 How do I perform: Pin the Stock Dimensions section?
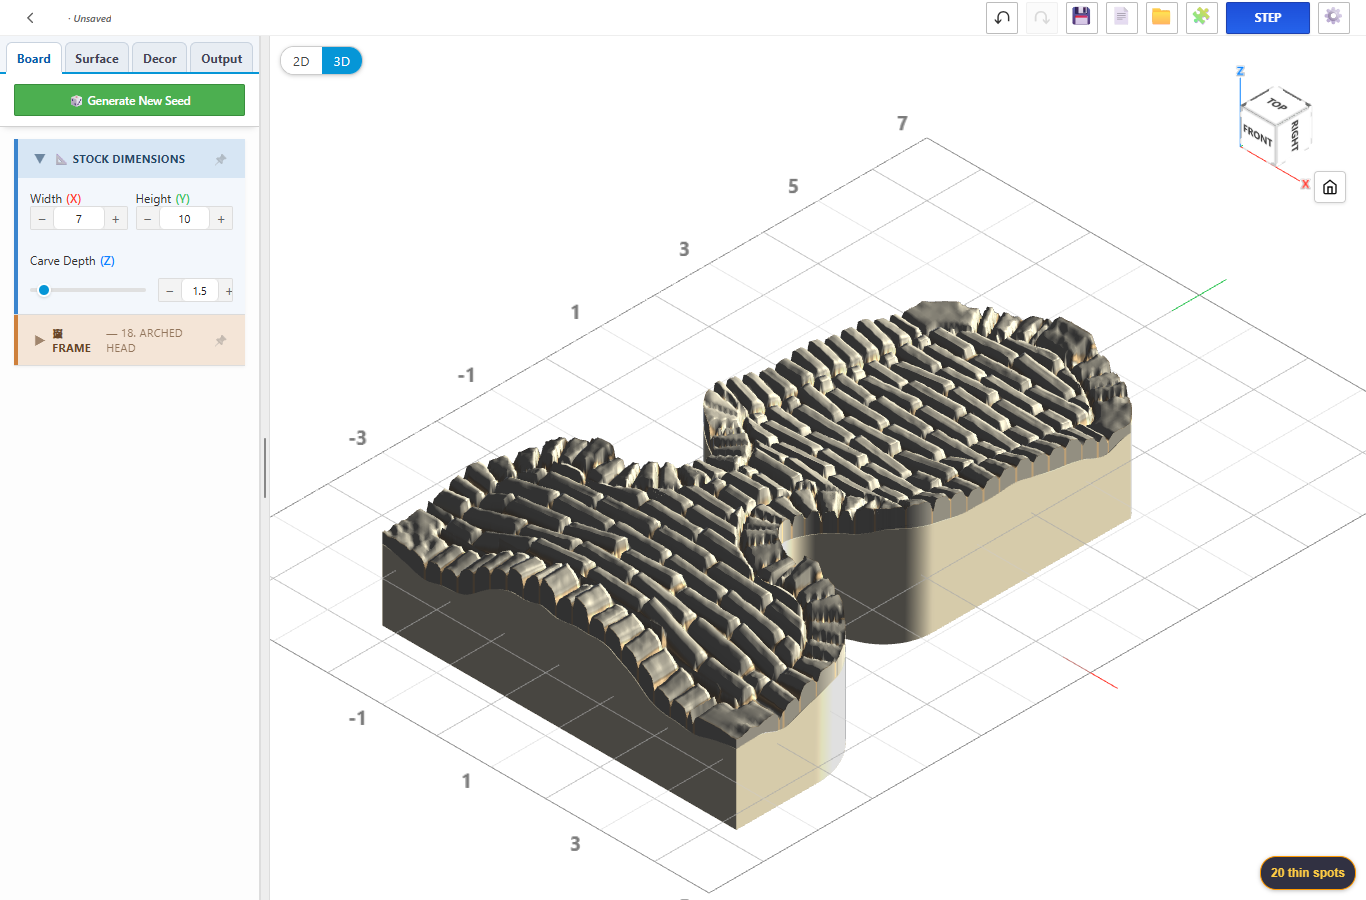point(221,159)
